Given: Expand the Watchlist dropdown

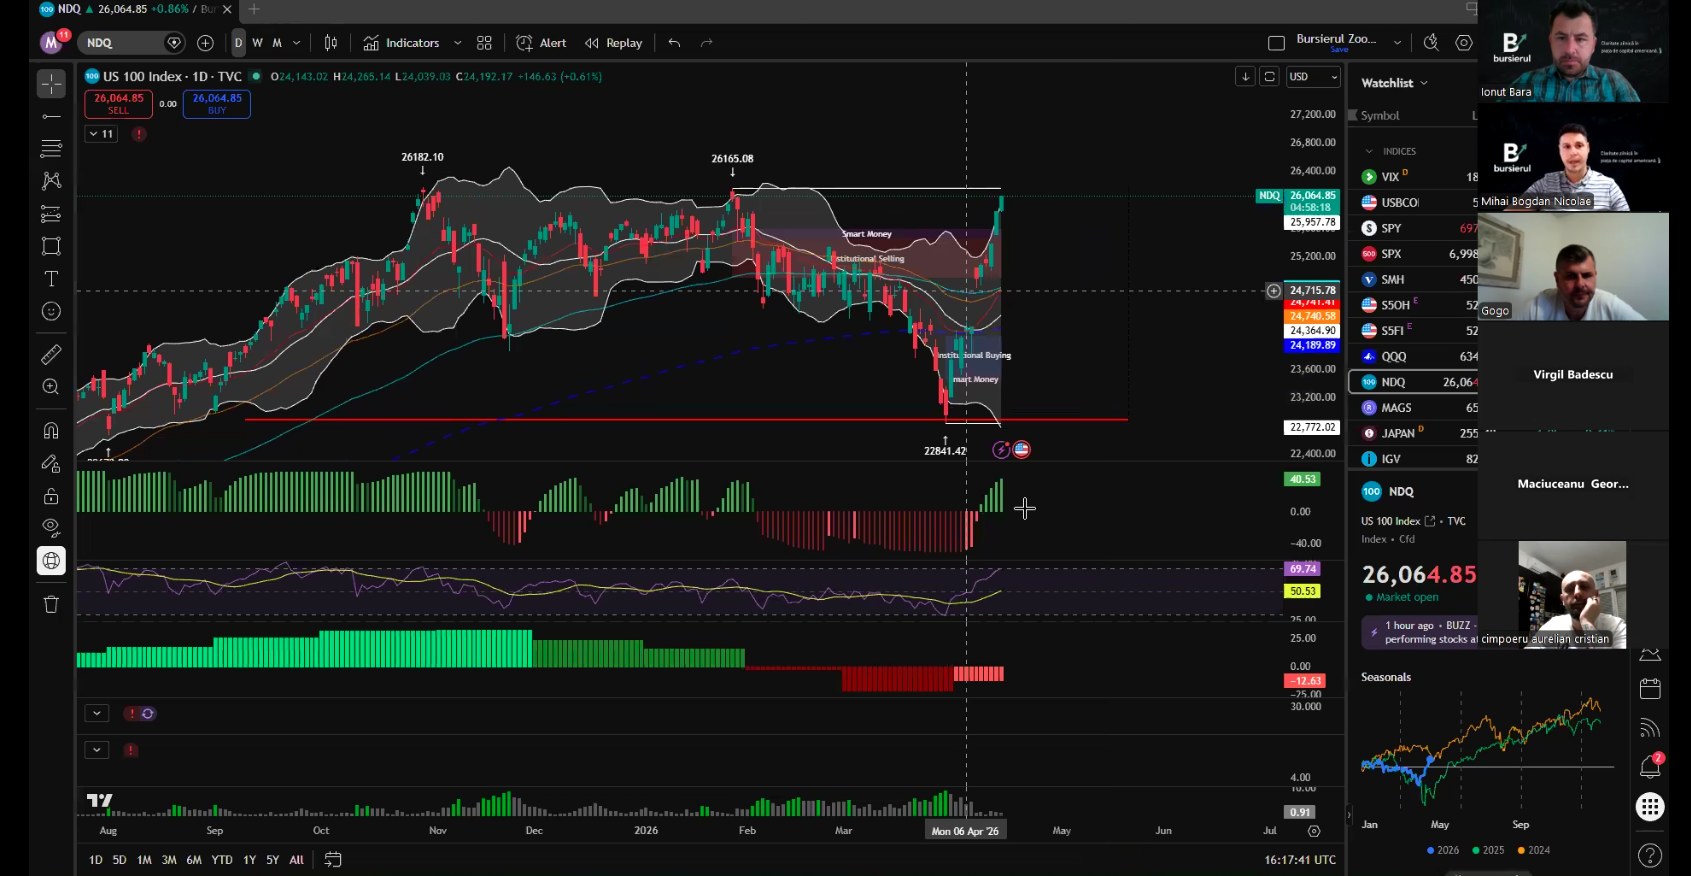Looking at the screenshot, I should pos(1394,83).
